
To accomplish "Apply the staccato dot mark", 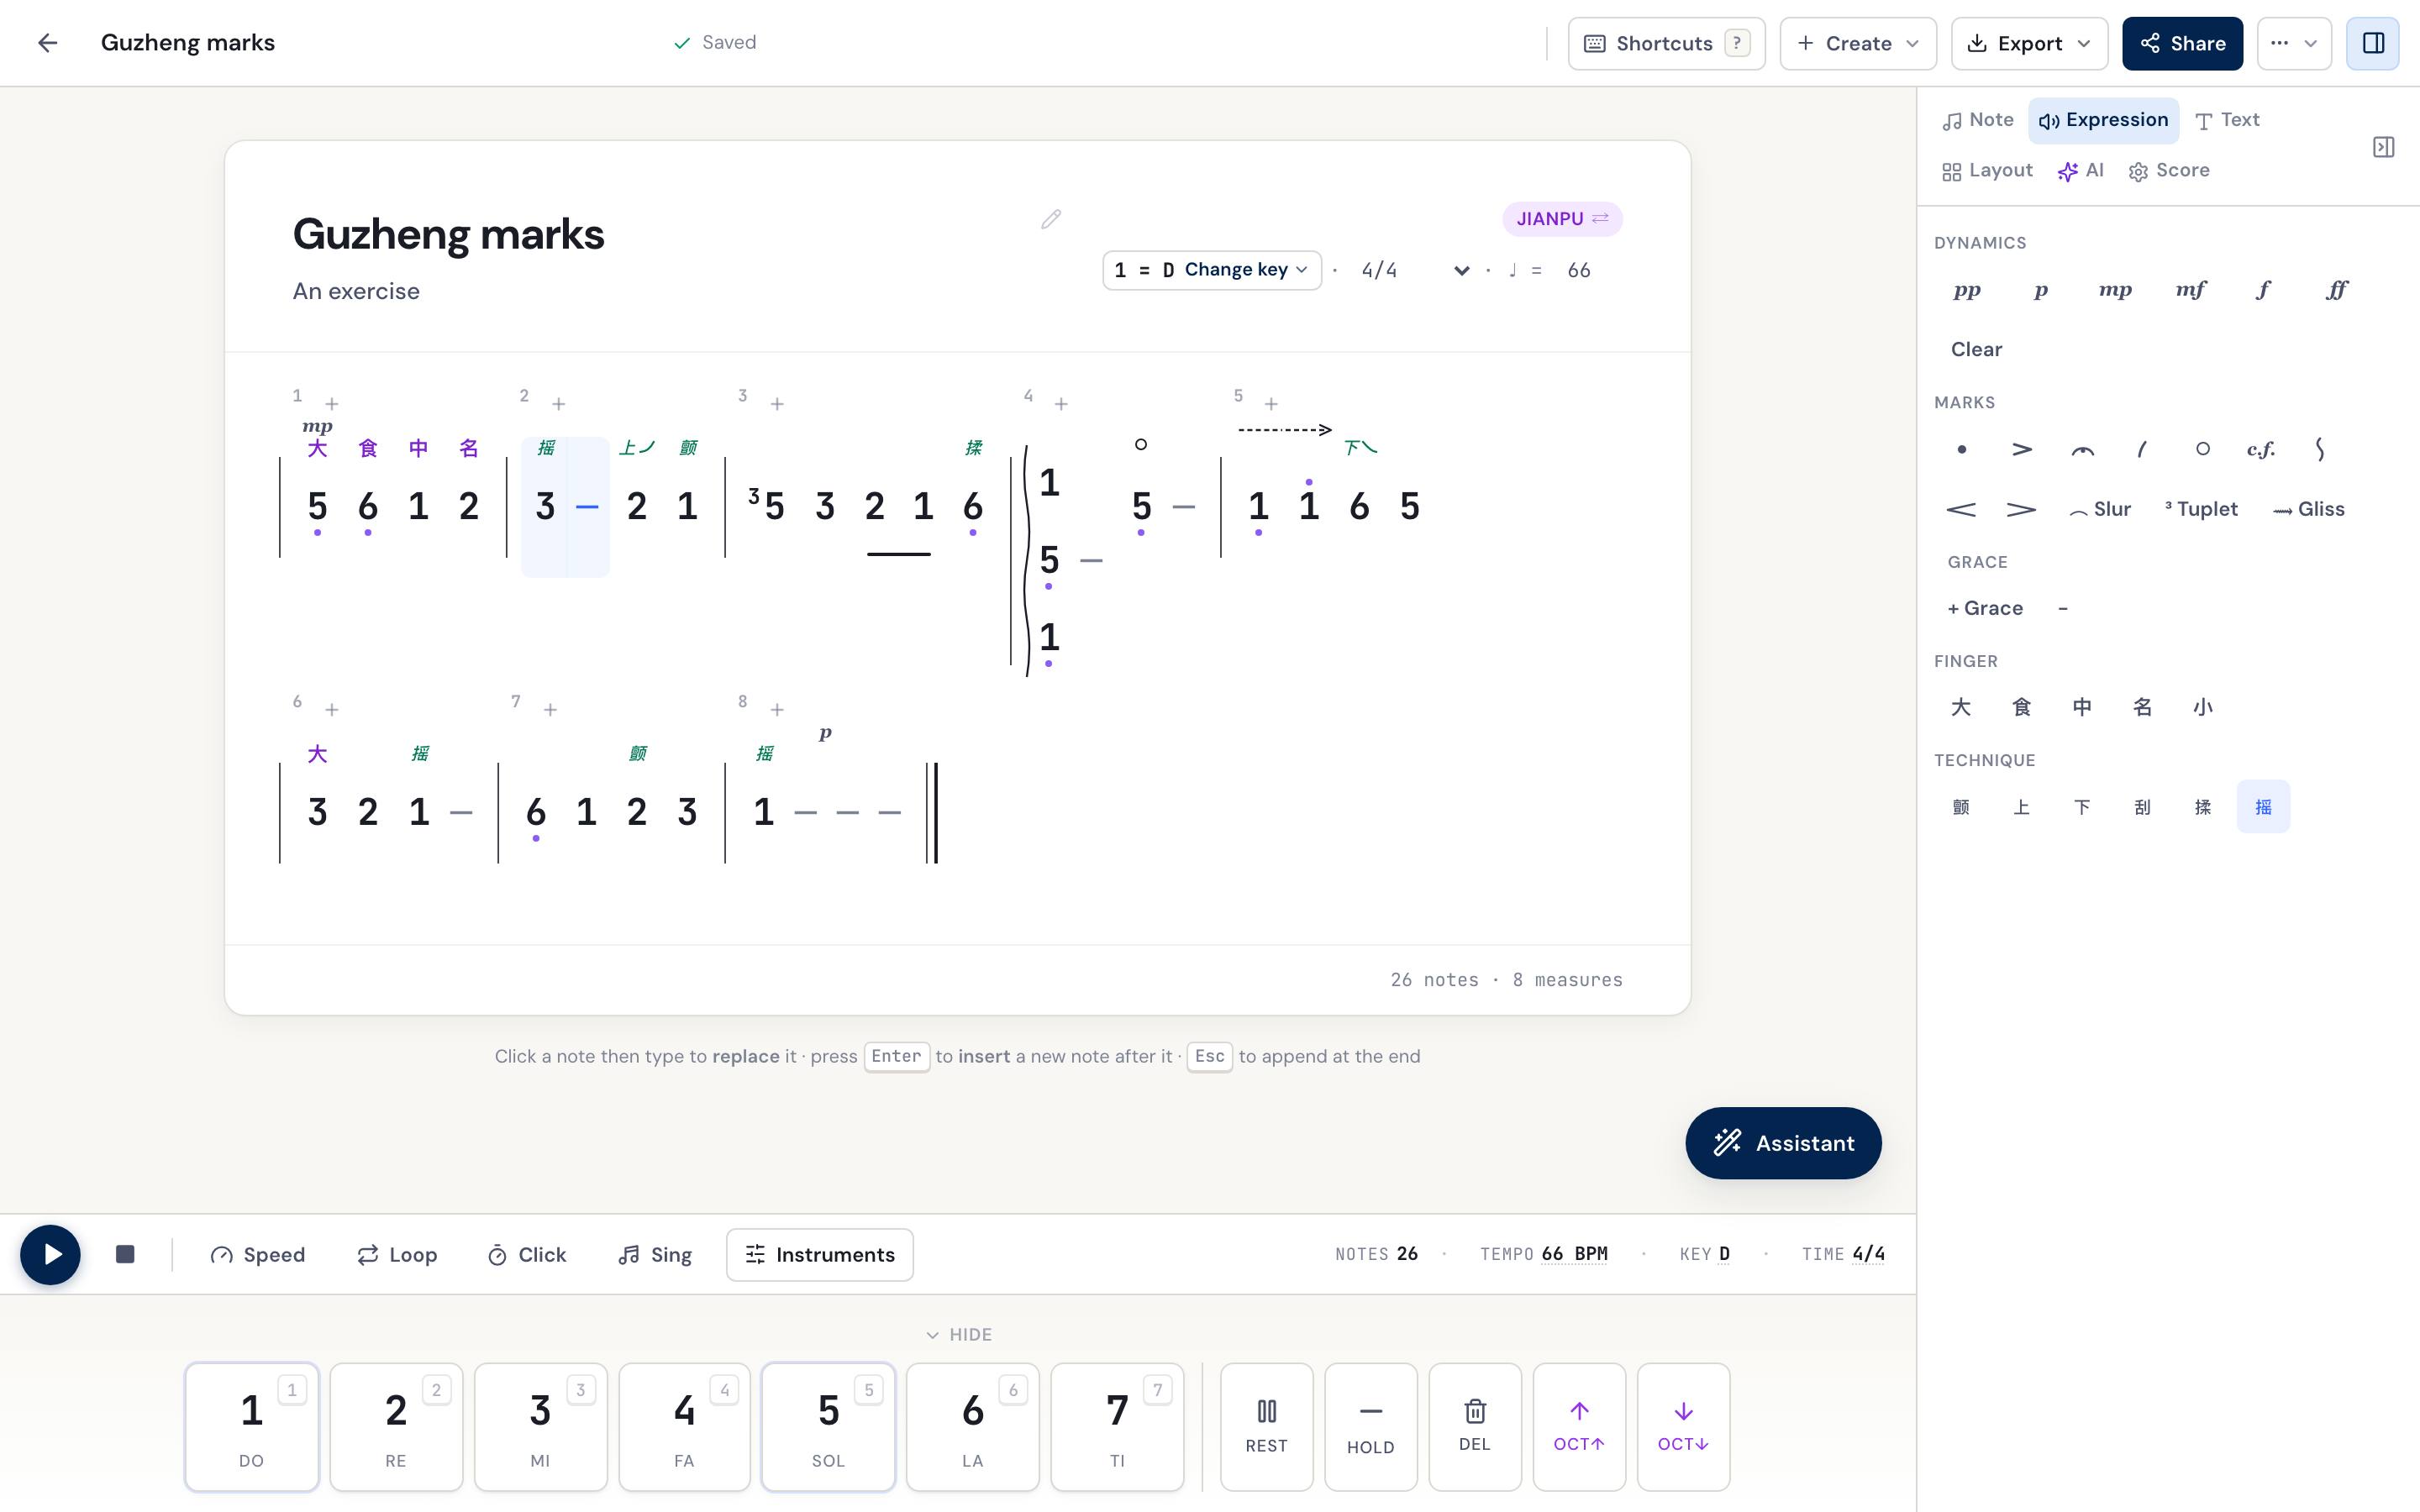I will pos(1961,449).
